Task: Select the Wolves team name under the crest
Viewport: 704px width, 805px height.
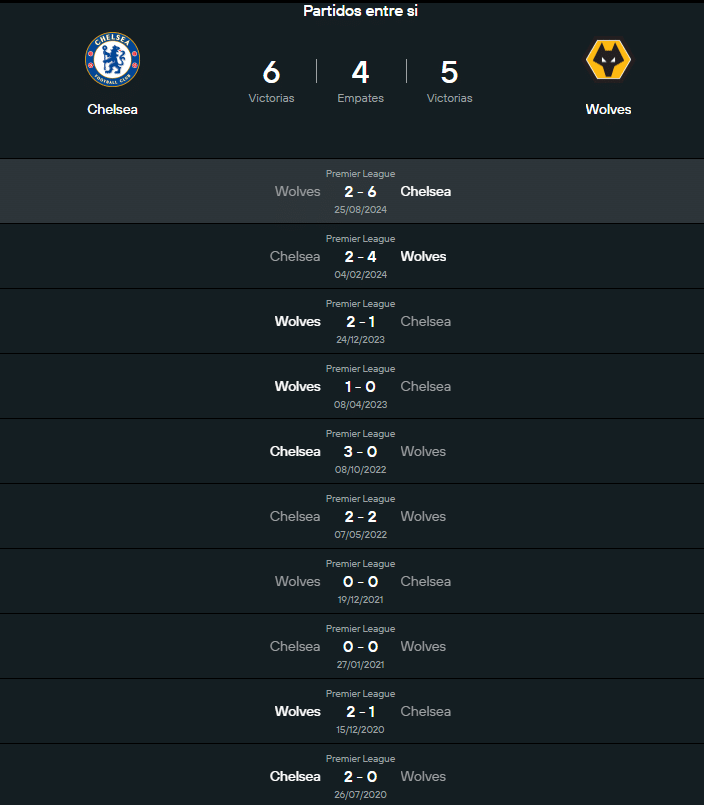Action: pyautogui.click(x=608, y=110)
